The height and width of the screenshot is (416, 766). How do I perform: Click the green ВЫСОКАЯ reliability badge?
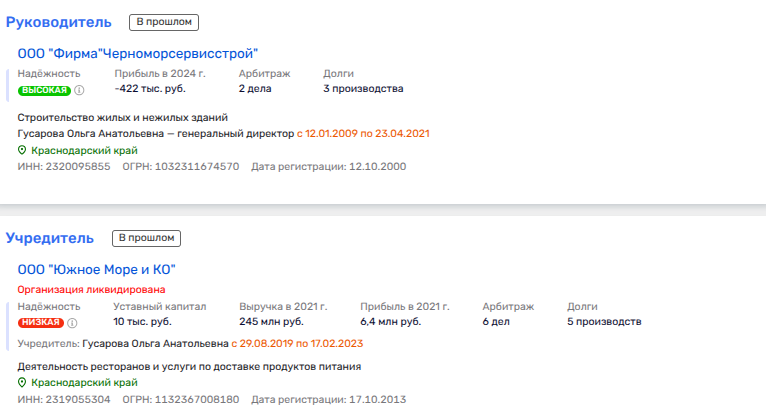pyautogui.click(x=44, y=90)
